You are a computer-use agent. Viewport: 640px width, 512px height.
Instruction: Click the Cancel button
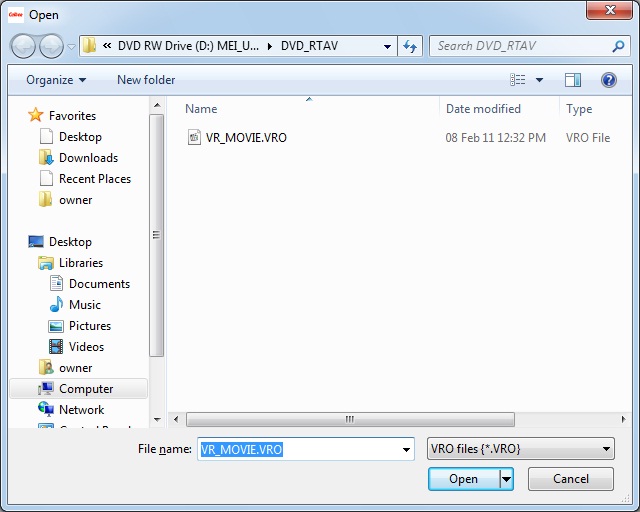[x=571, y=479]
